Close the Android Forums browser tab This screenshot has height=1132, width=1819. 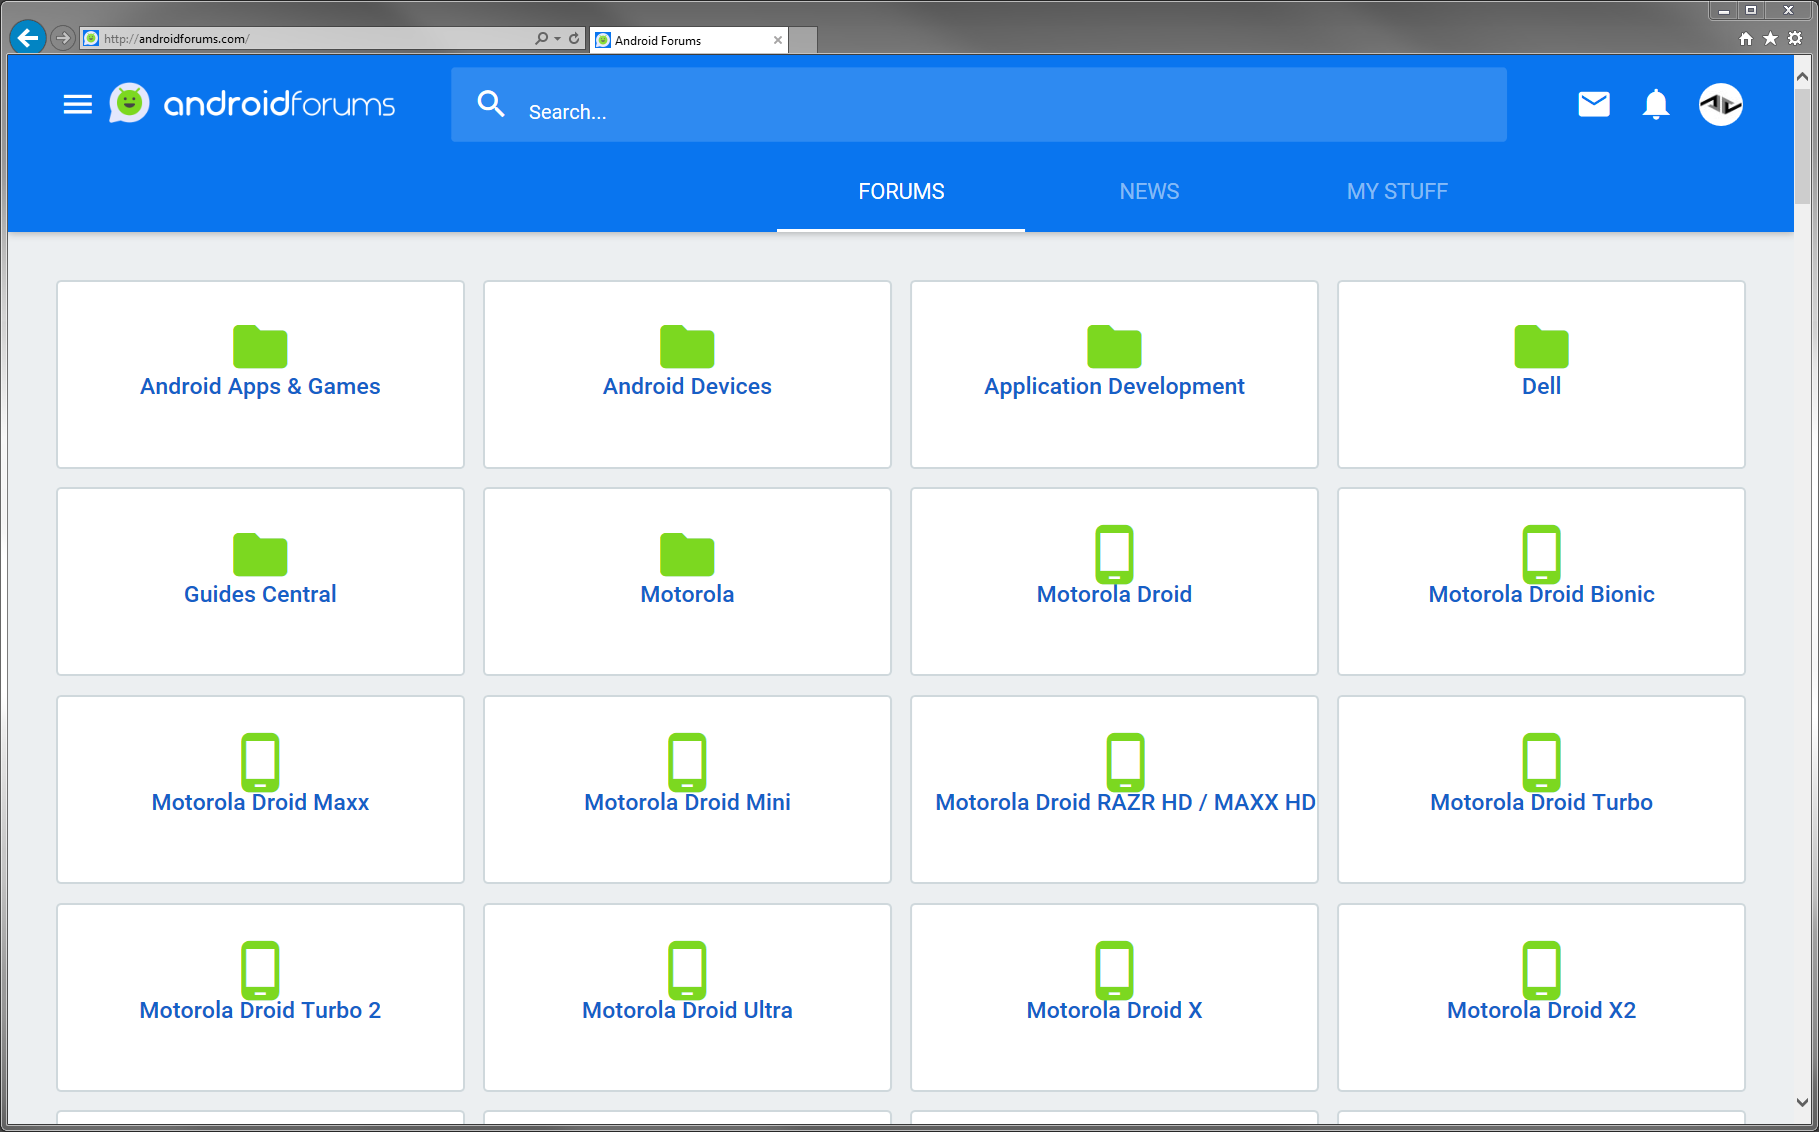(778, 40)
